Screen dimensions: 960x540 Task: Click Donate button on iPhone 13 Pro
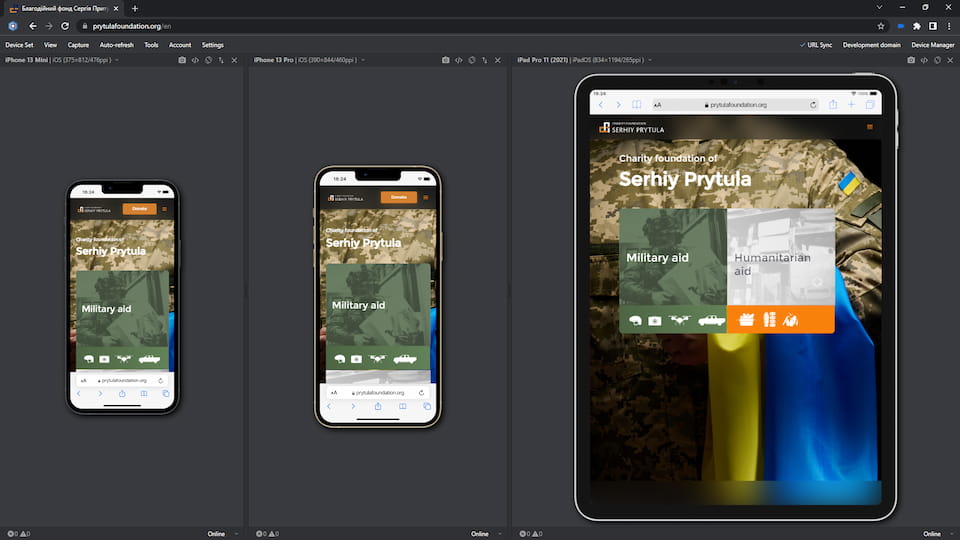pyautogui.click(x=399, y=197)
